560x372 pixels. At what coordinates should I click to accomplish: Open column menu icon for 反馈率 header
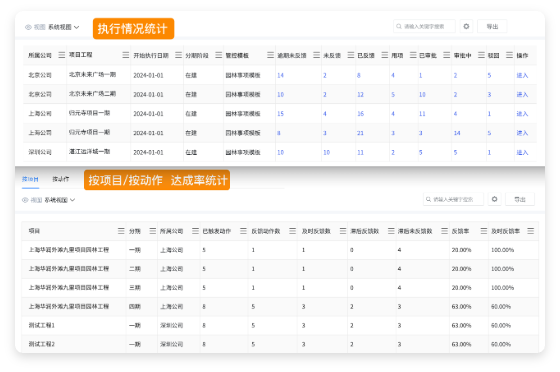point(484,231)
